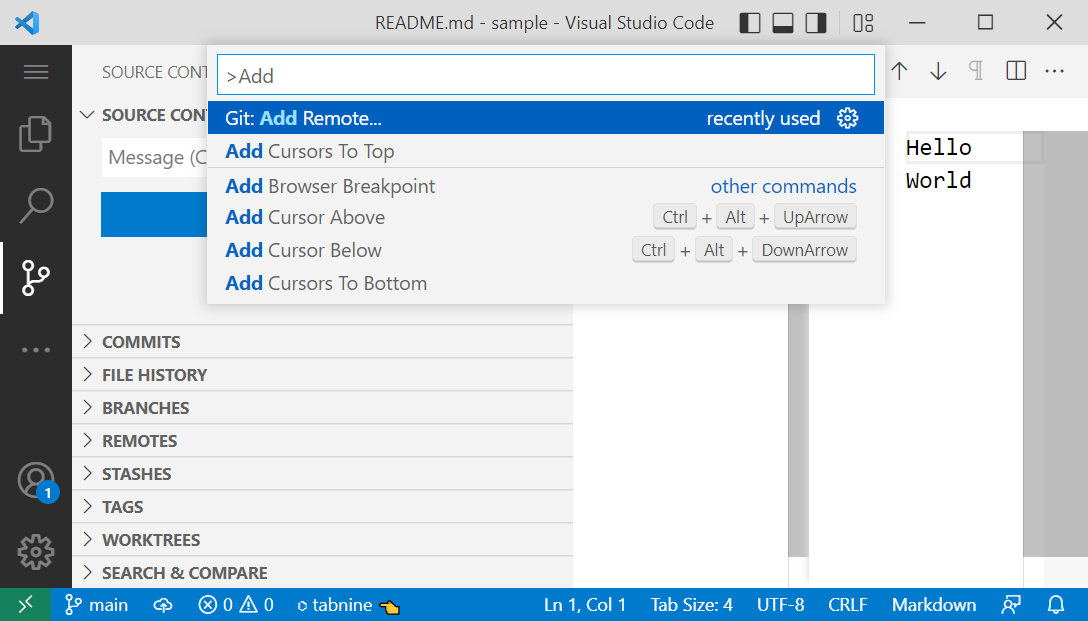
Task: Open the hamburger menu
Action: click(x=36, y=71)
